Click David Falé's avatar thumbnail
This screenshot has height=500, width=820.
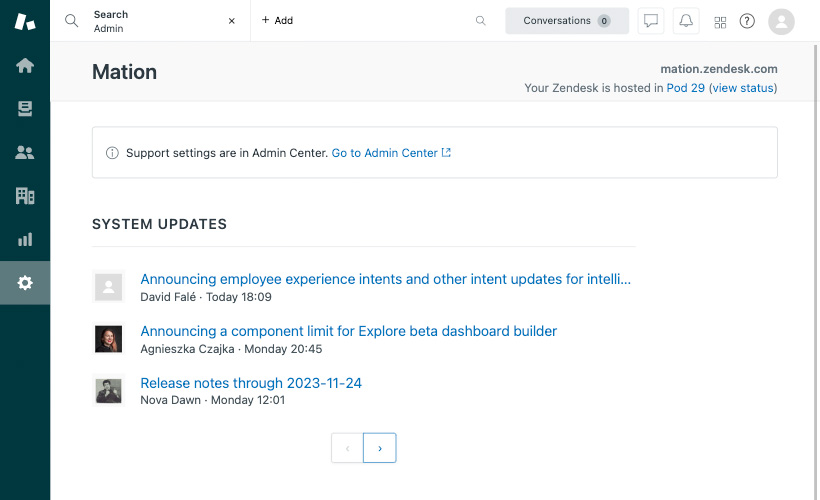point(108,287)
